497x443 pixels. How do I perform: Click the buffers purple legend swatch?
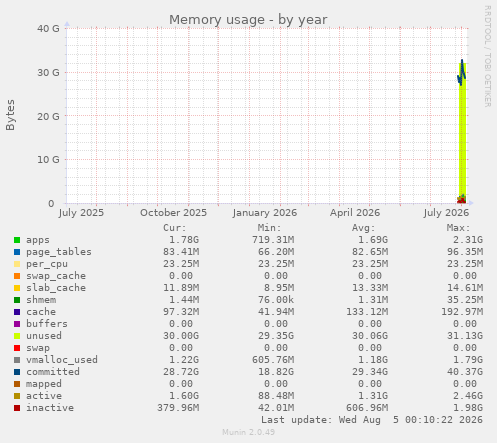coord(17,324)
